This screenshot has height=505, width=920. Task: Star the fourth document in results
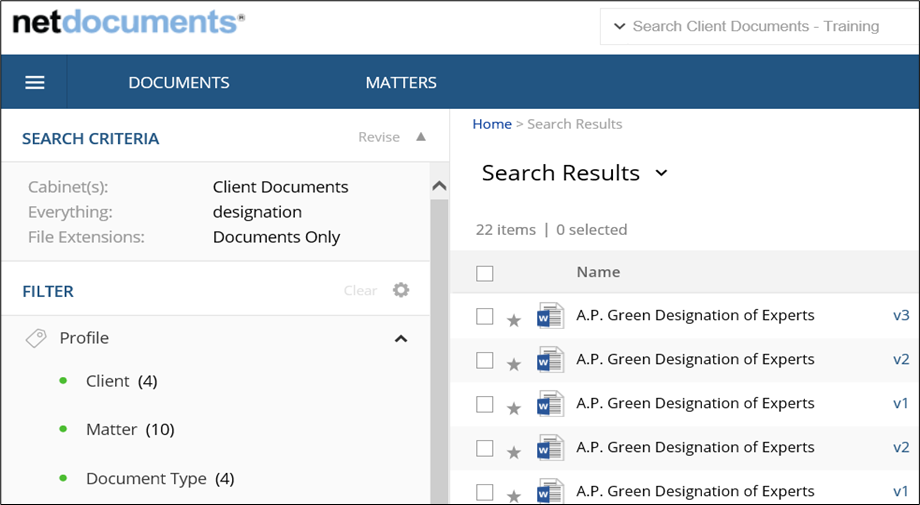514,452
